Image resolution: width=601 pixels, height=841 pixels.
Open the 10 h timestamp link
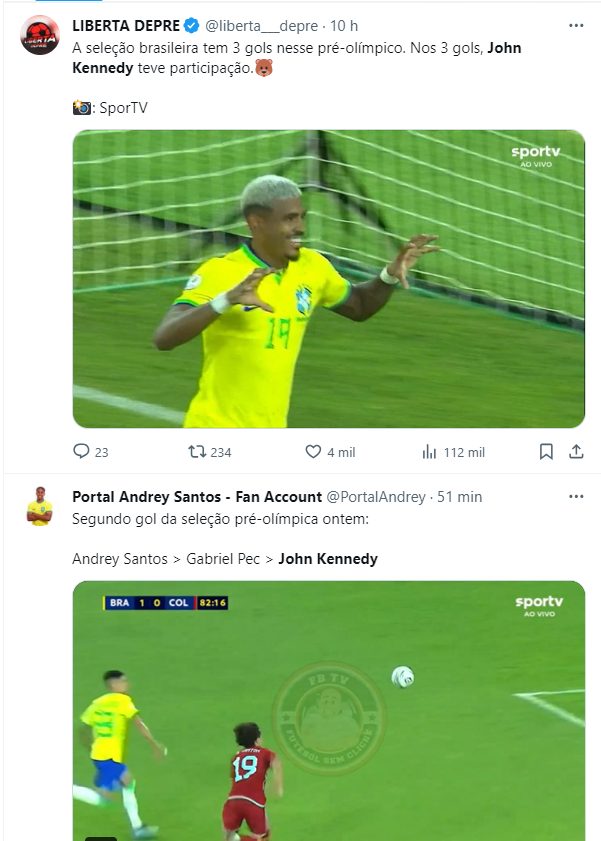pyautogui.click(x=344, y=26)
